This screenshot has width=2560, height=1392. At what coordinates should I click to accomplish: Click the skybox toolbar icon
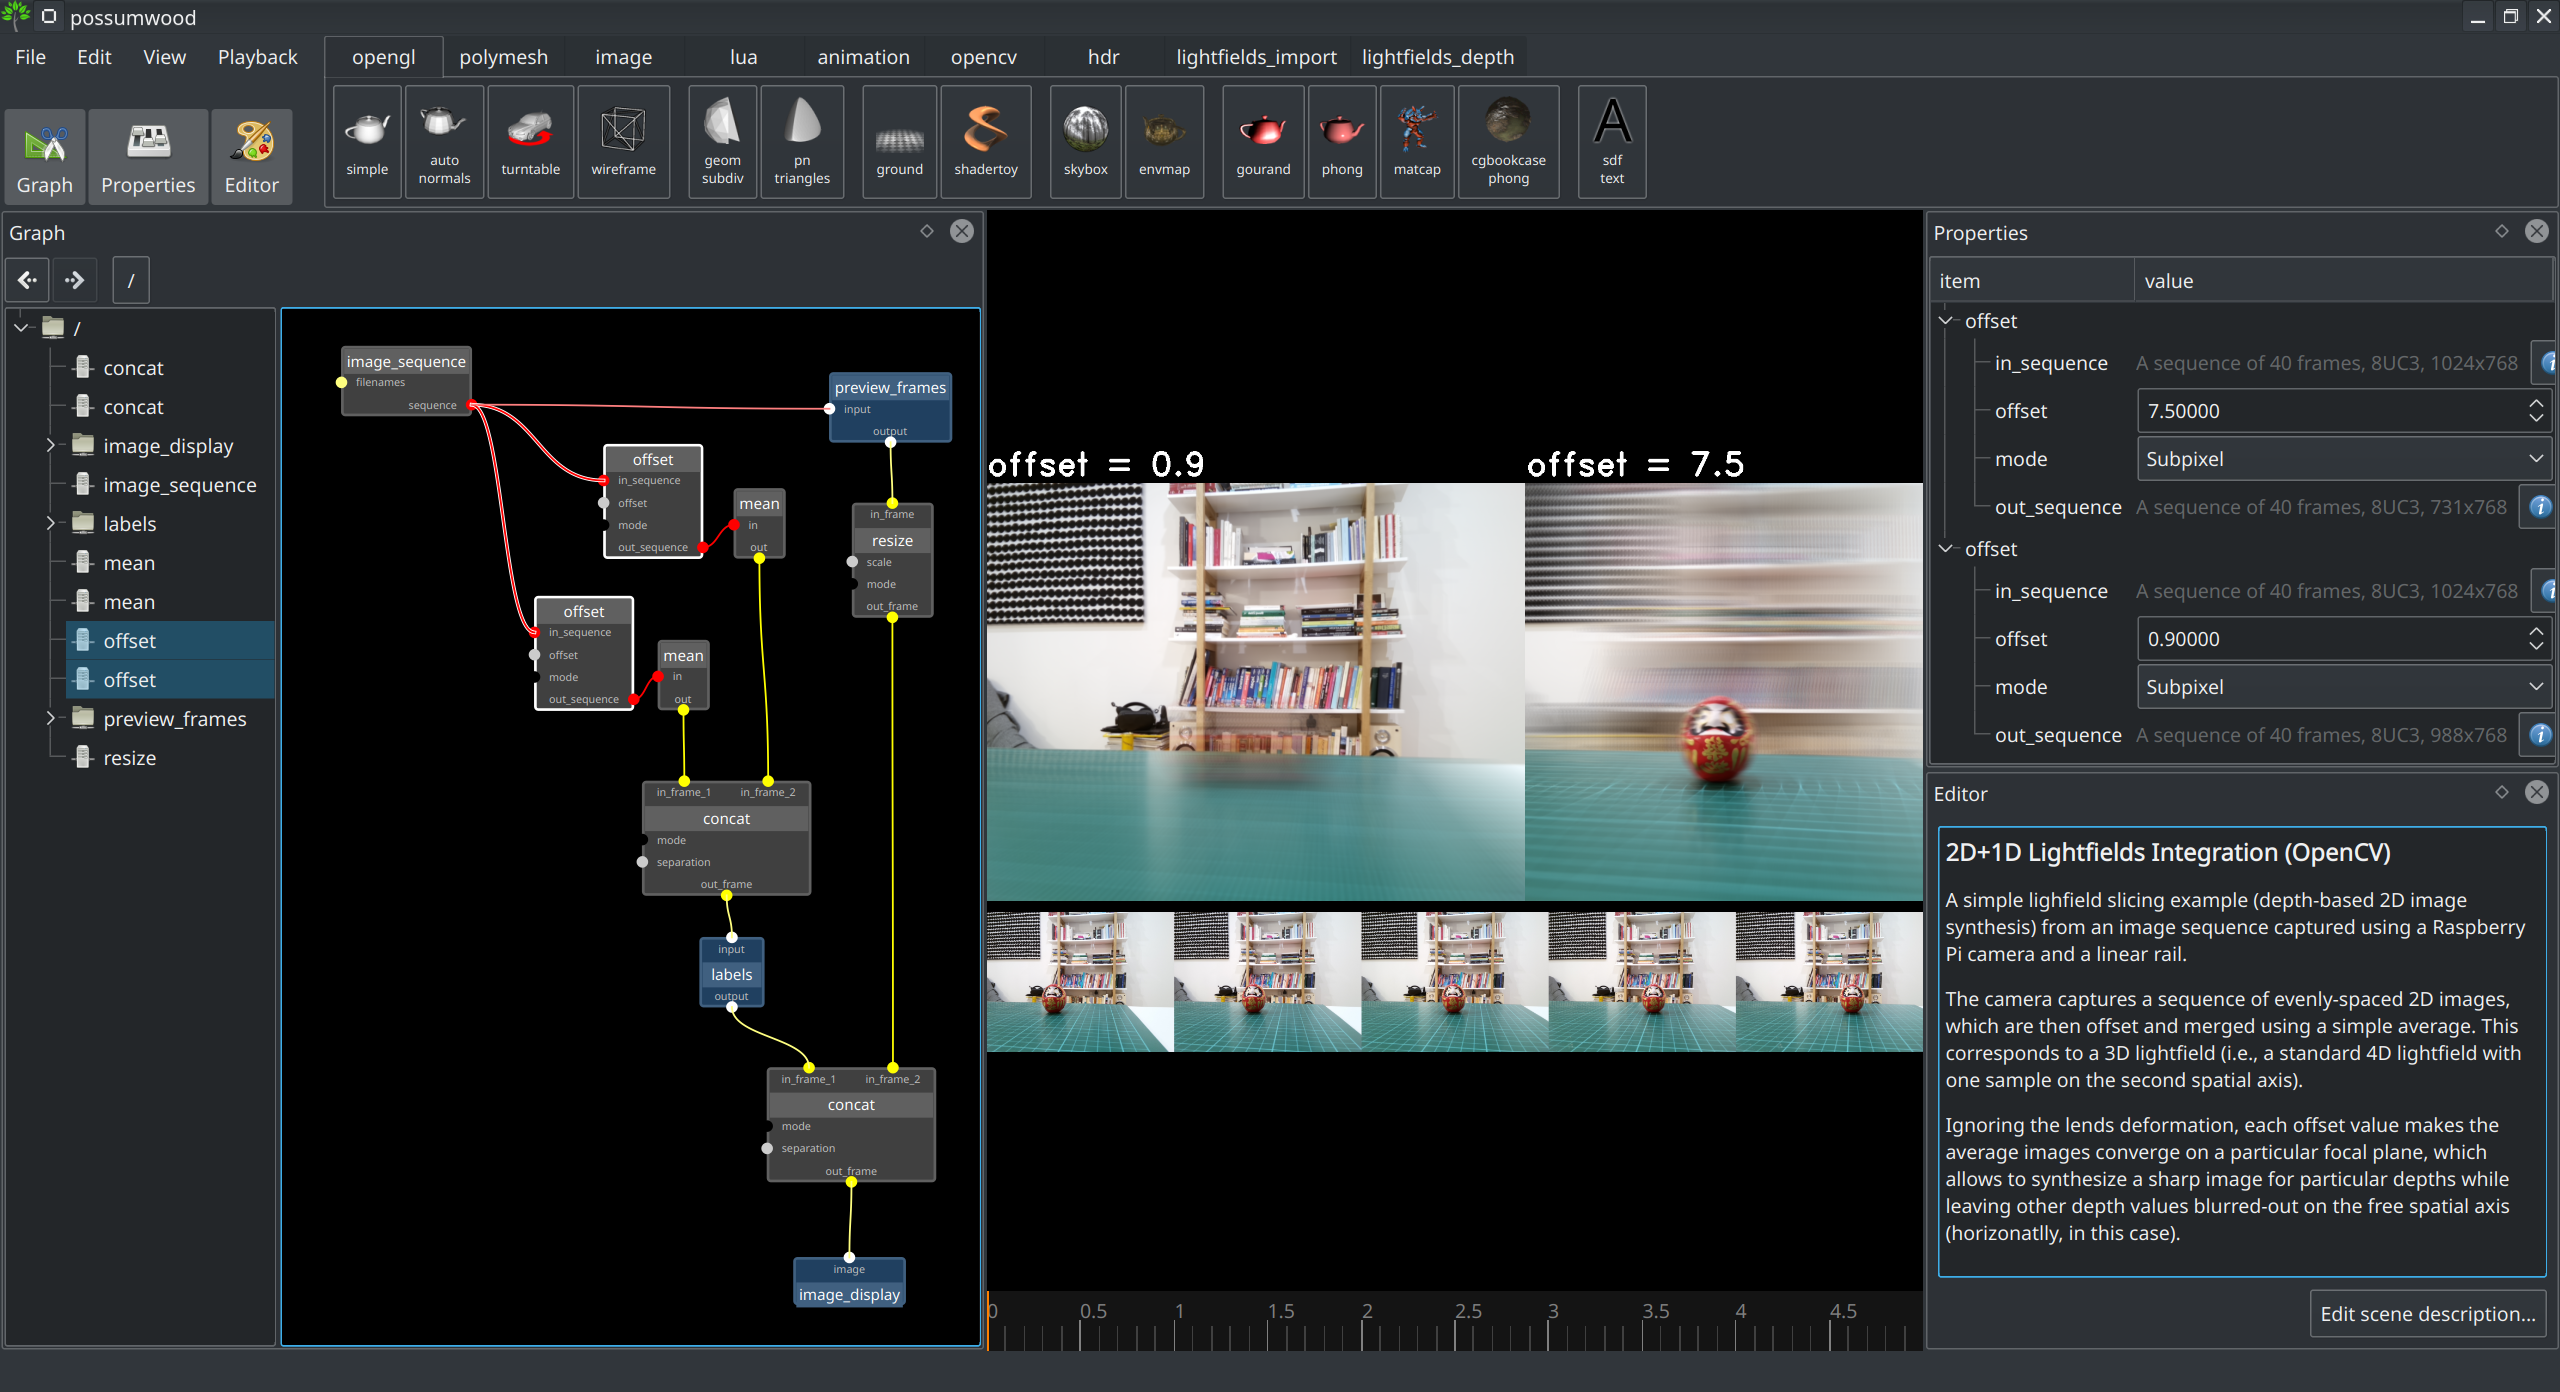coord(1085,142)
